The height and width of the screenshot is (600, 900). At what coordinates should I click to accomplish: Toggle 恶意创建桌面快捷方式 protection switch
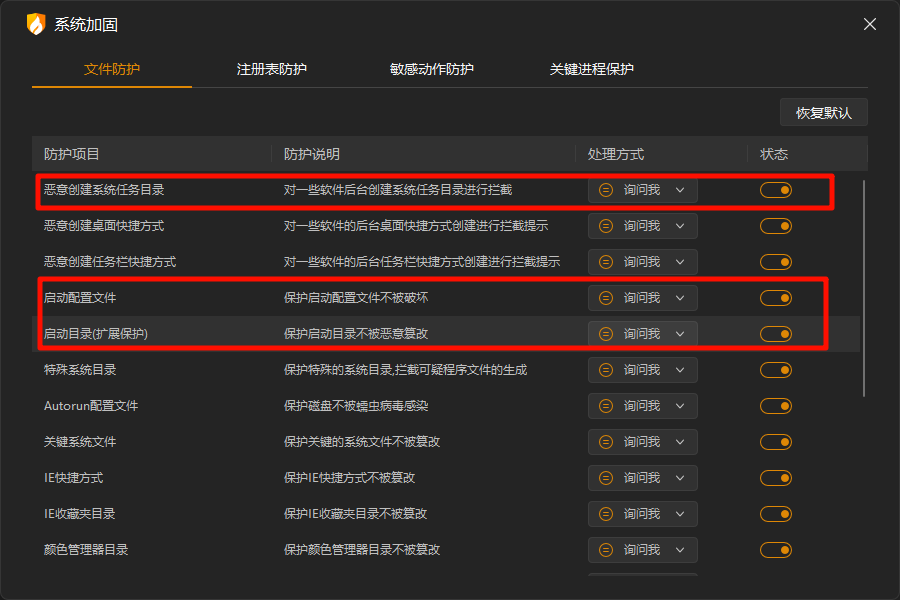[776, 226]
